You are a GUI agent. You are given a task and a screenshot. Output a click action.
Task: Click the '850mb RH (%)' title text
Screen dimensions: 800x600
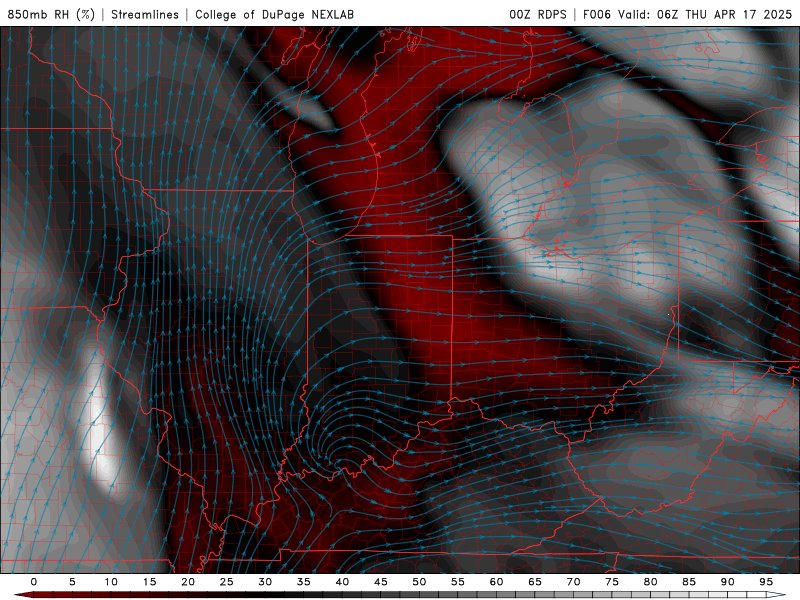(51, 14)
